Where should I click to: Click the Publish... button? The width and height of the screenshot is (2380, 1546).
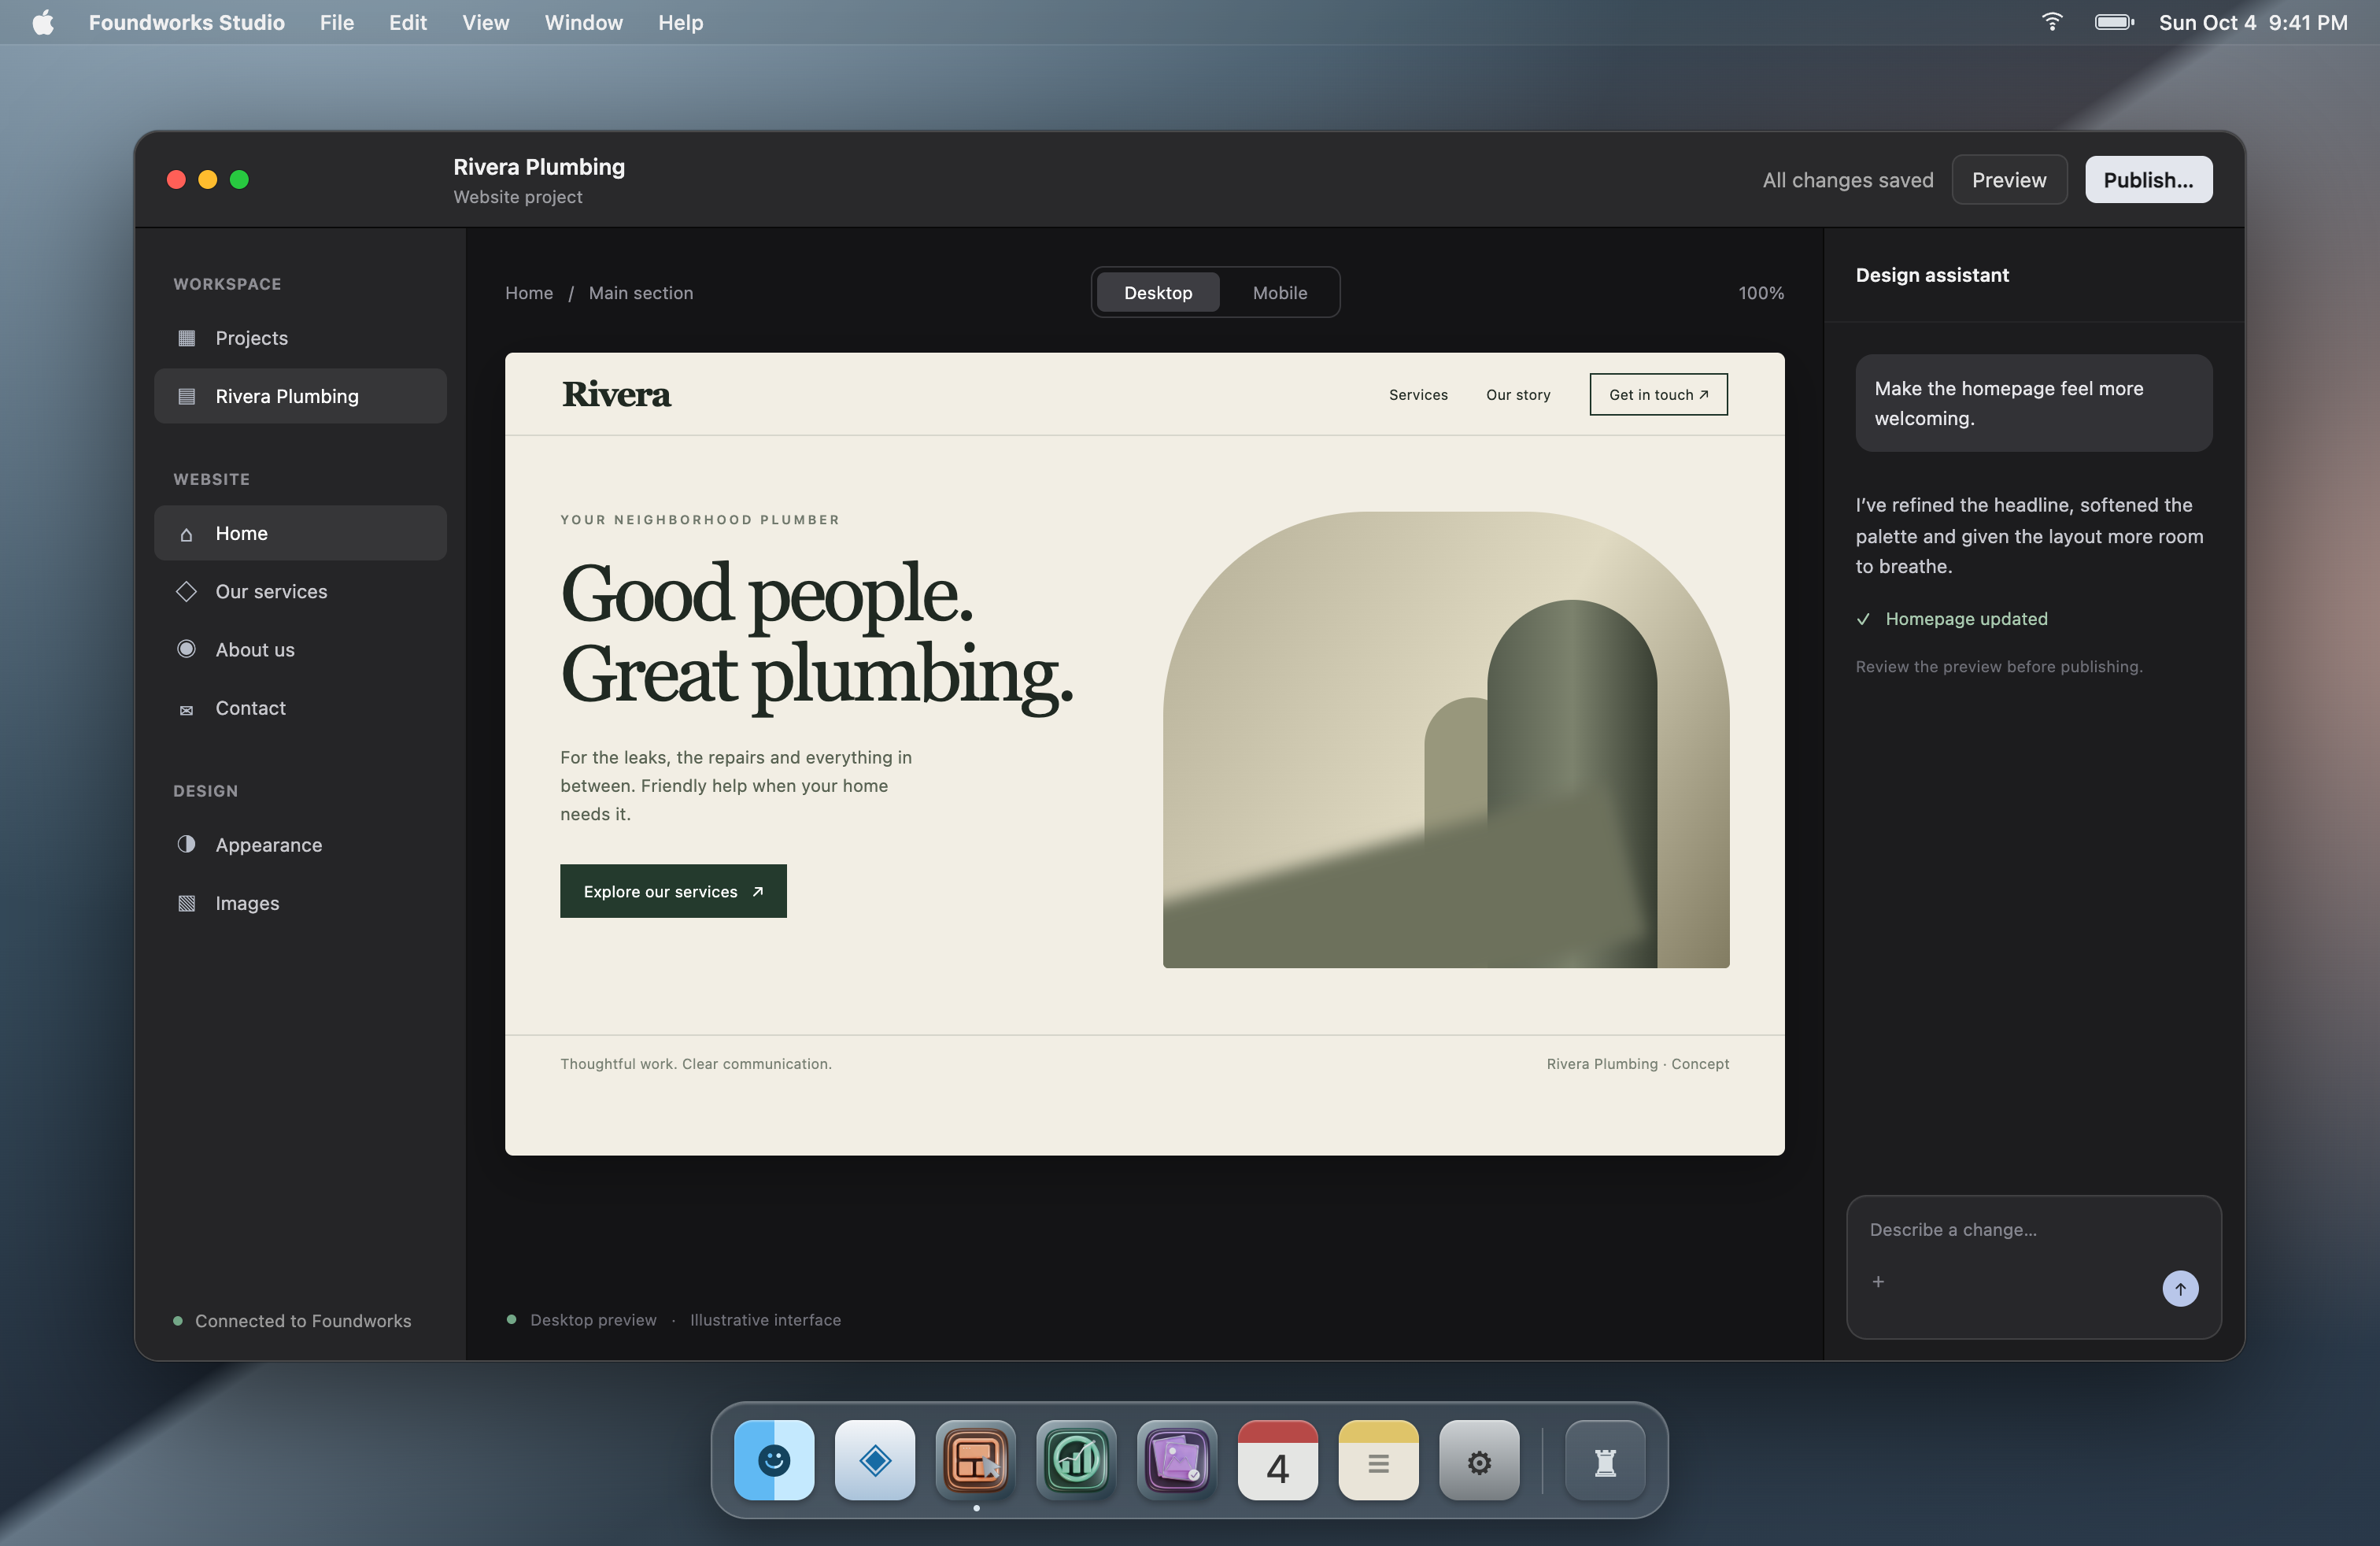[x=2148, y=180]
